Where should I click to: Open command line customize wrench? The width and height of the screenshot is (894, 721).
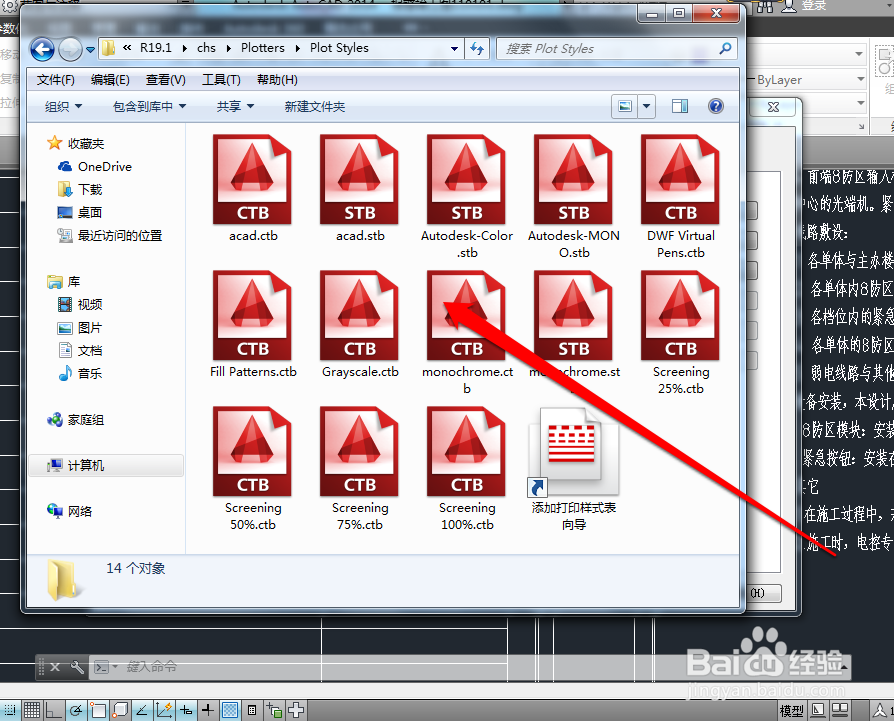[x=77, y=666]
